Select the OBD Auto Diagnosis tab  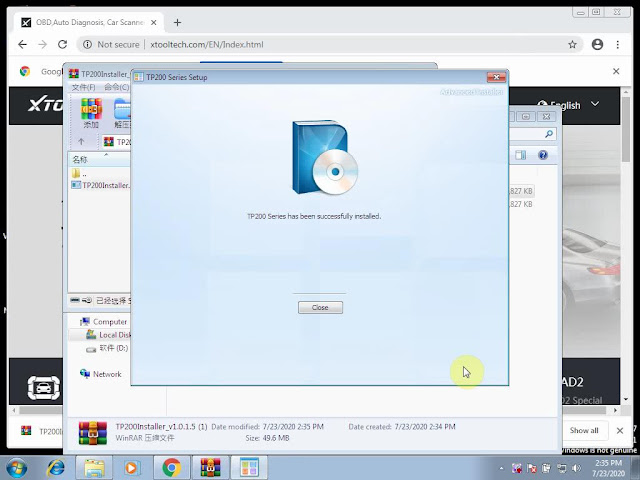pyautogui.click(x=89, y=22)
